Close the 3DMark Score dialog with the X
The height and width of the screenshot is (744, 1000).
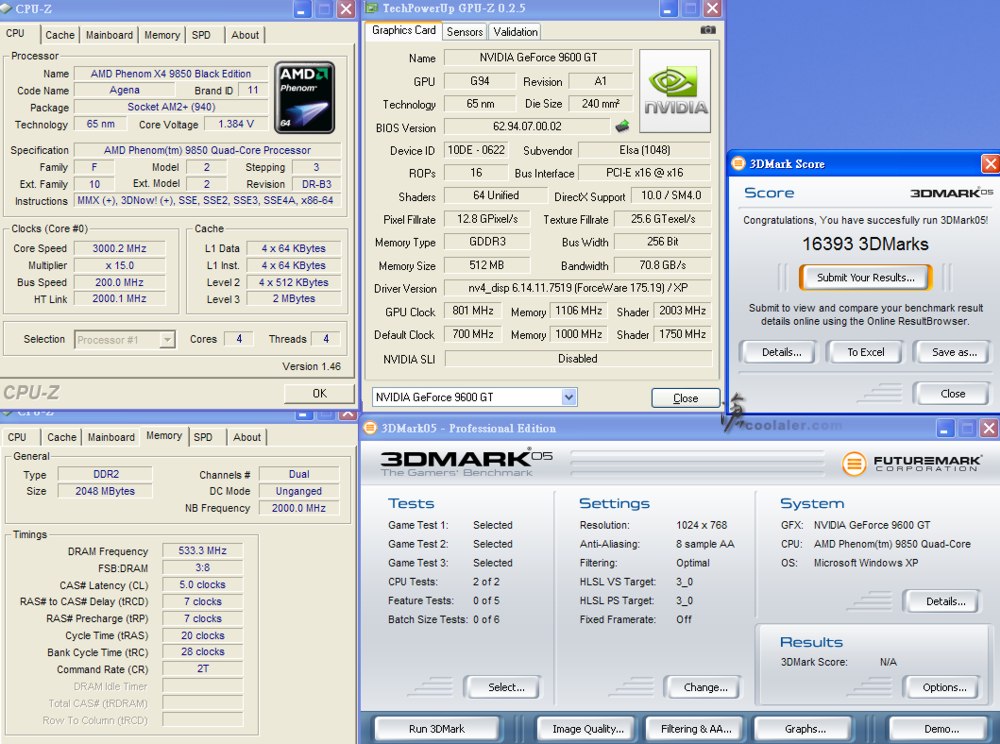pos(990,164)
